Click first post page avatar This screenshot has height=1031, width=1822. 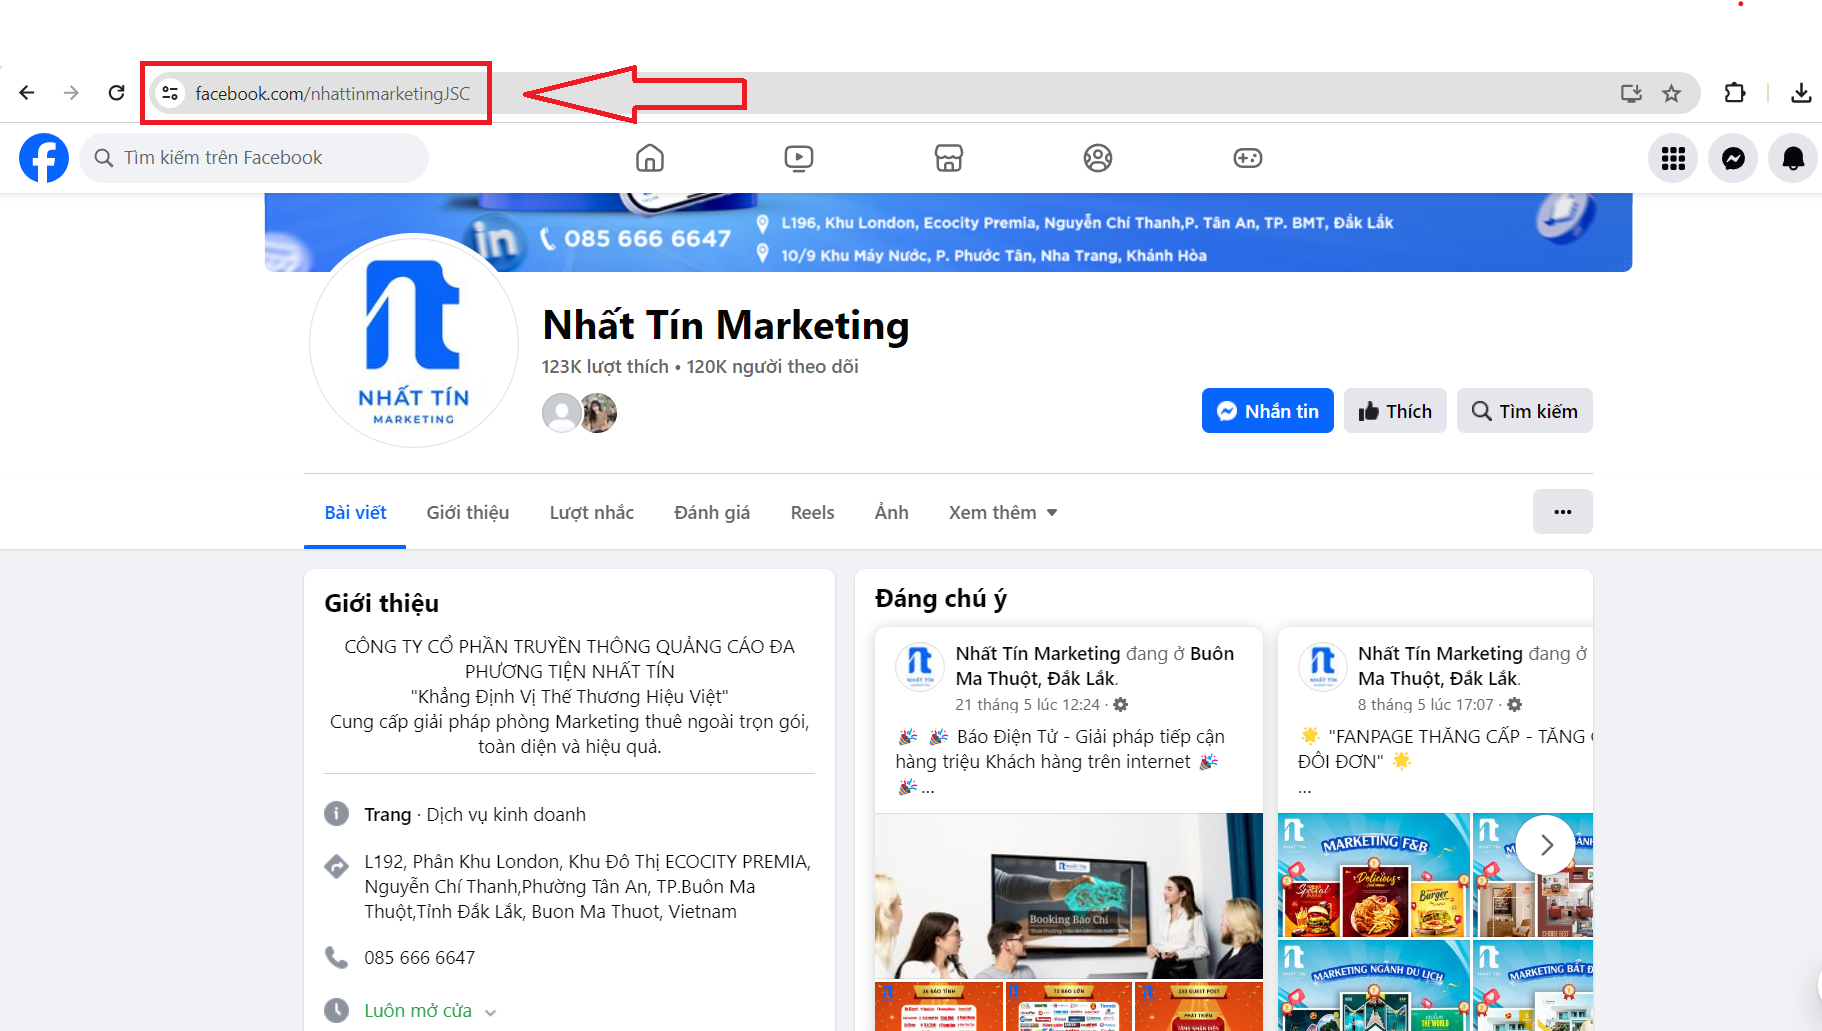[x=920, y=666]
